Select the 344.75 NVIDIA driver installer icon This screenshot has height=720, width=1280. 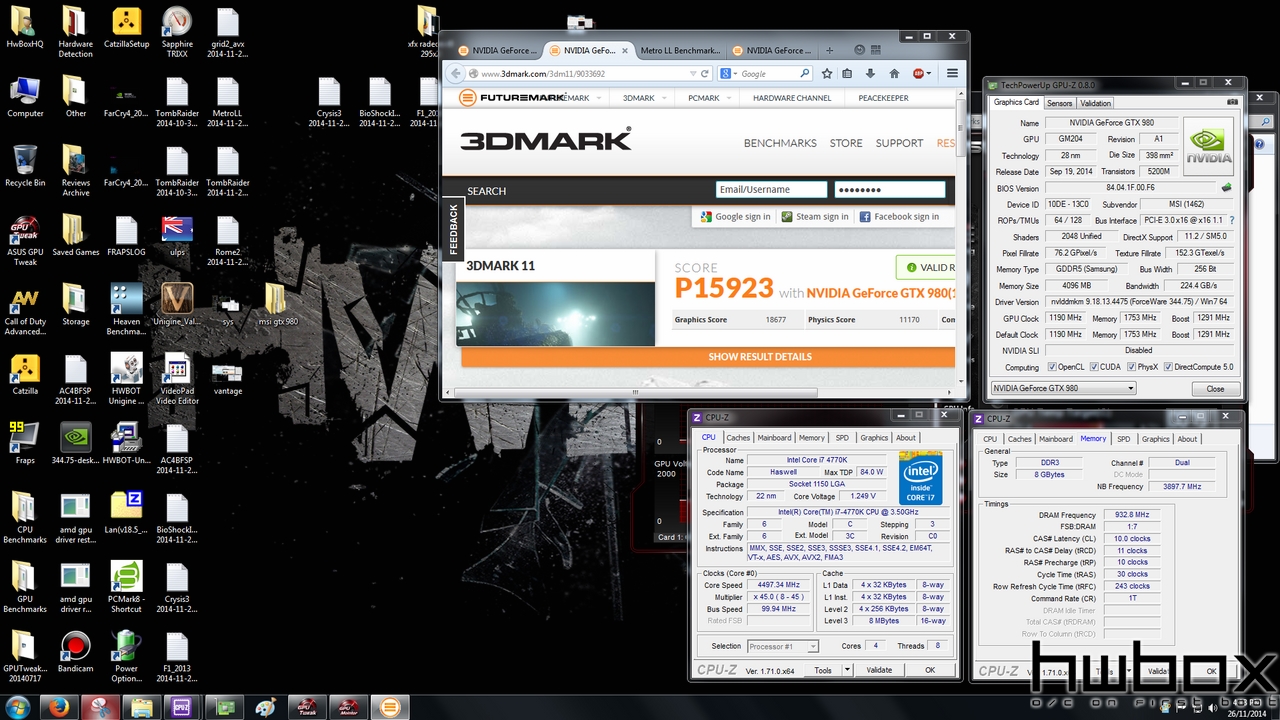click(75, 443)
